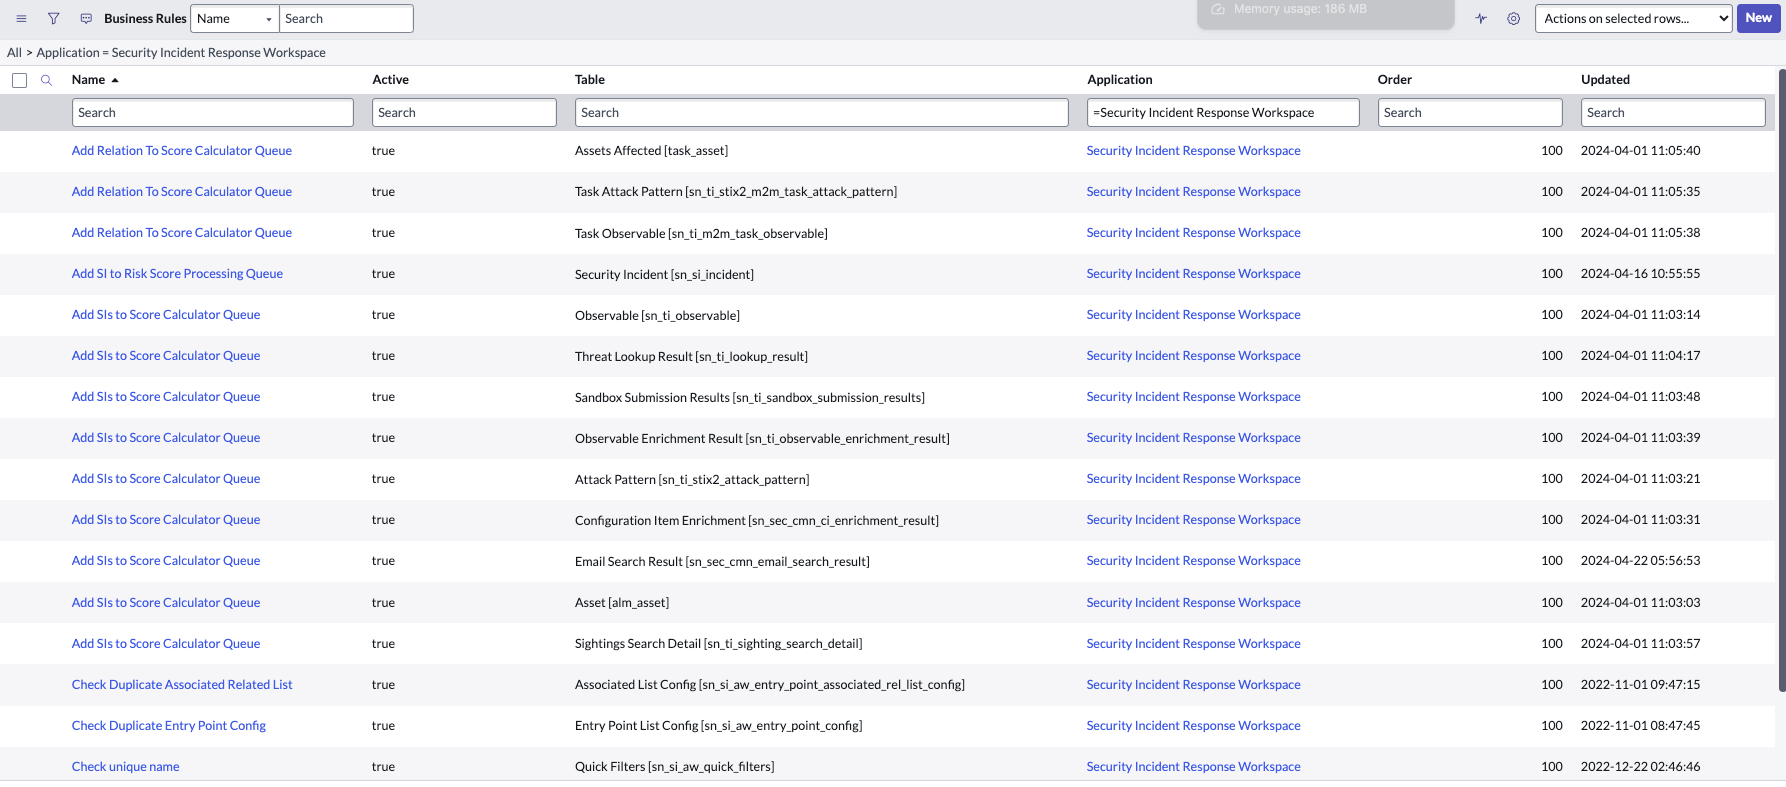
Task: Focus the Table column search field
Action: 822,113
